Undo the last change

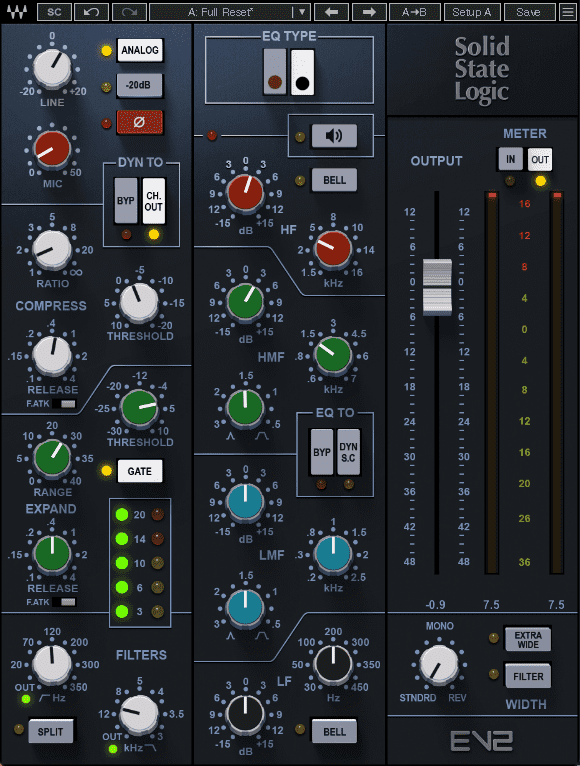91,12
